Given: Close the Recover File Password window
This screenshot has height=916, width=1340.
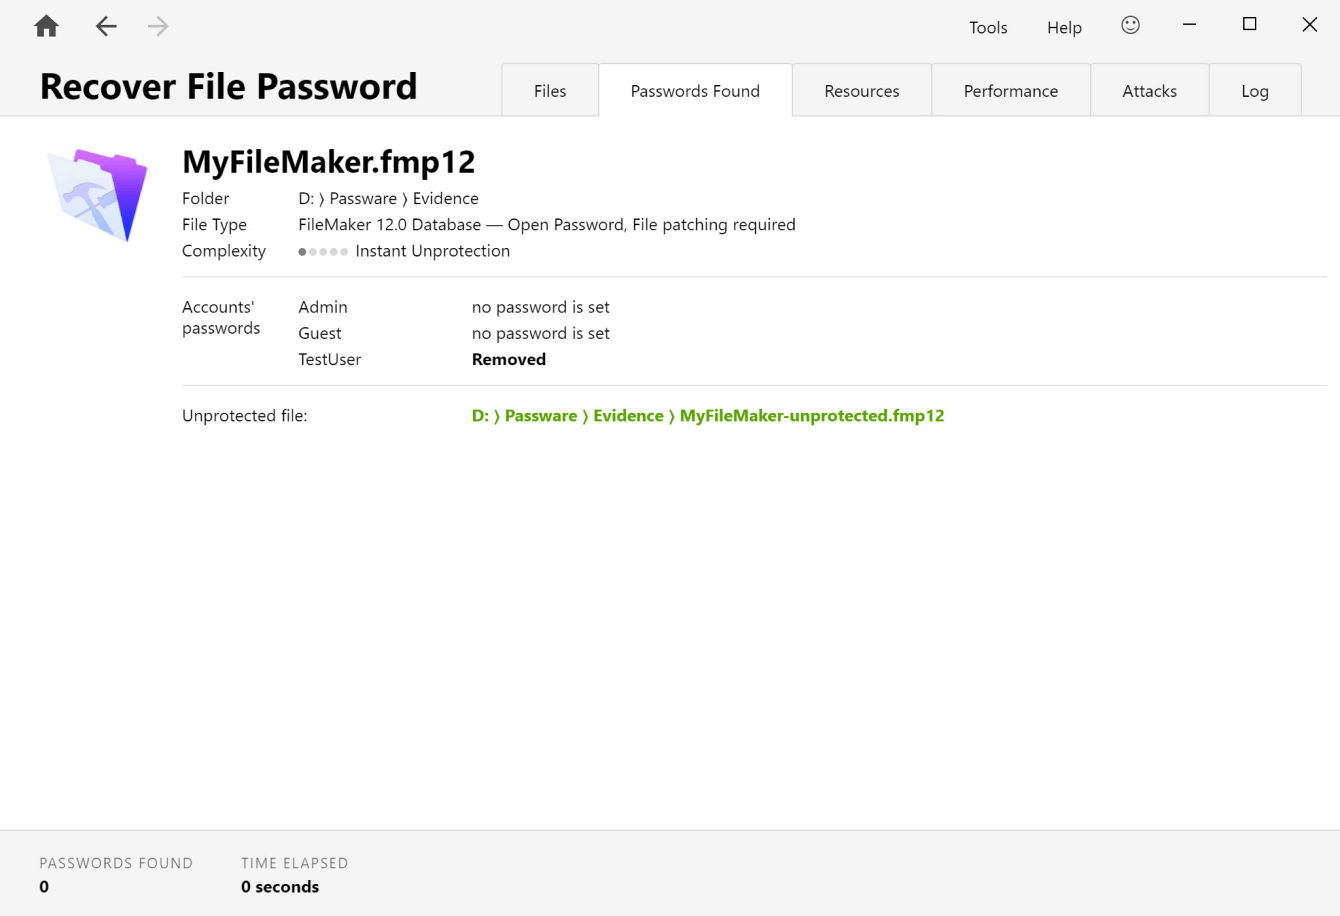Looking at the screenshot, I should (1309, 25).
